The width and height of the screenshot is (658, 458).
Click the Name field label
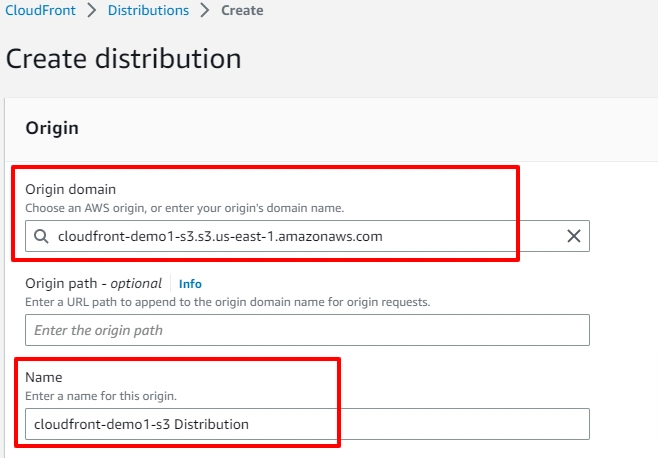[x=44, y=377]
